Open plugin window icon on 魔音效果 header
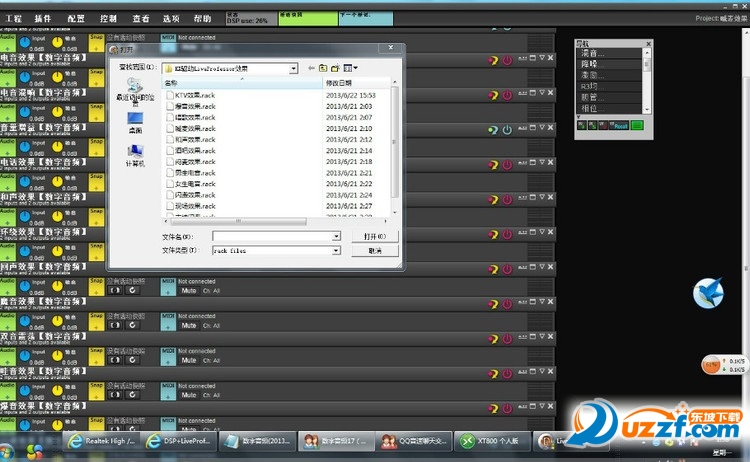The width and height of the screenshot is (750, 462). (x=532, y=302)
